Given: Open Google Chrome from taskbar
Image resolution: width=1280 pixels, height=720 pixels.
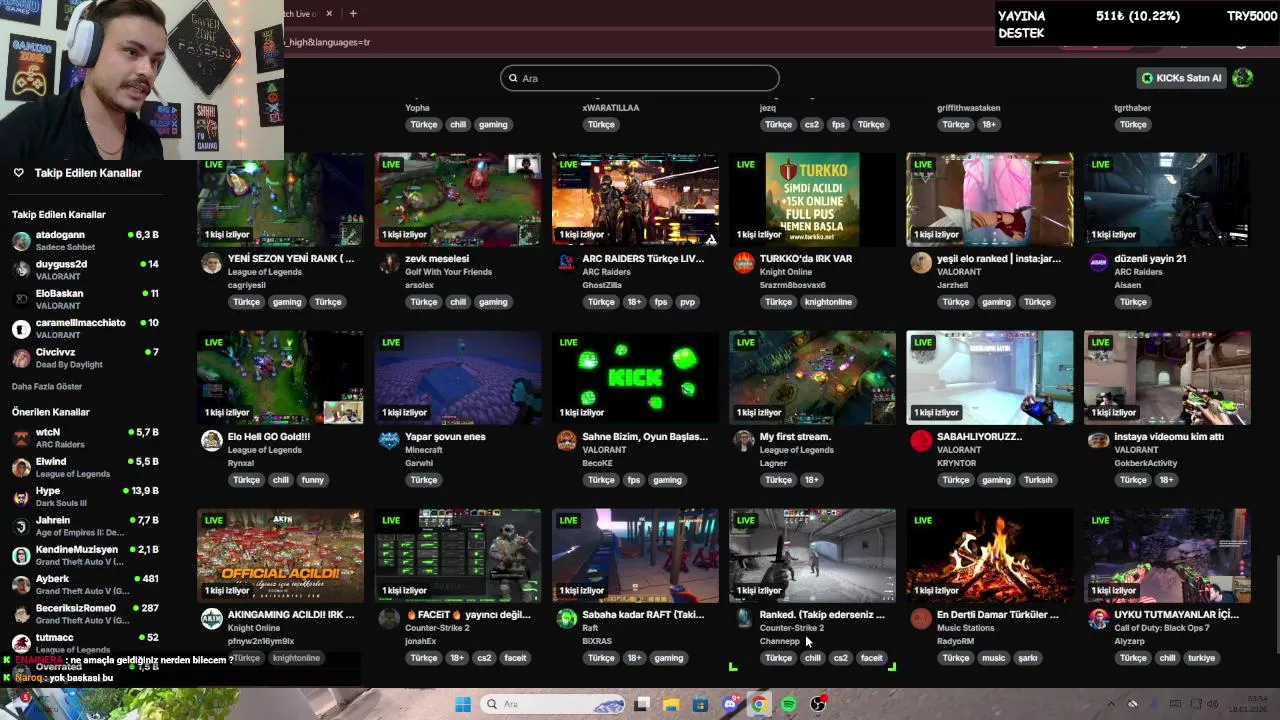Looking at the screenshot, I should [759, 704].
